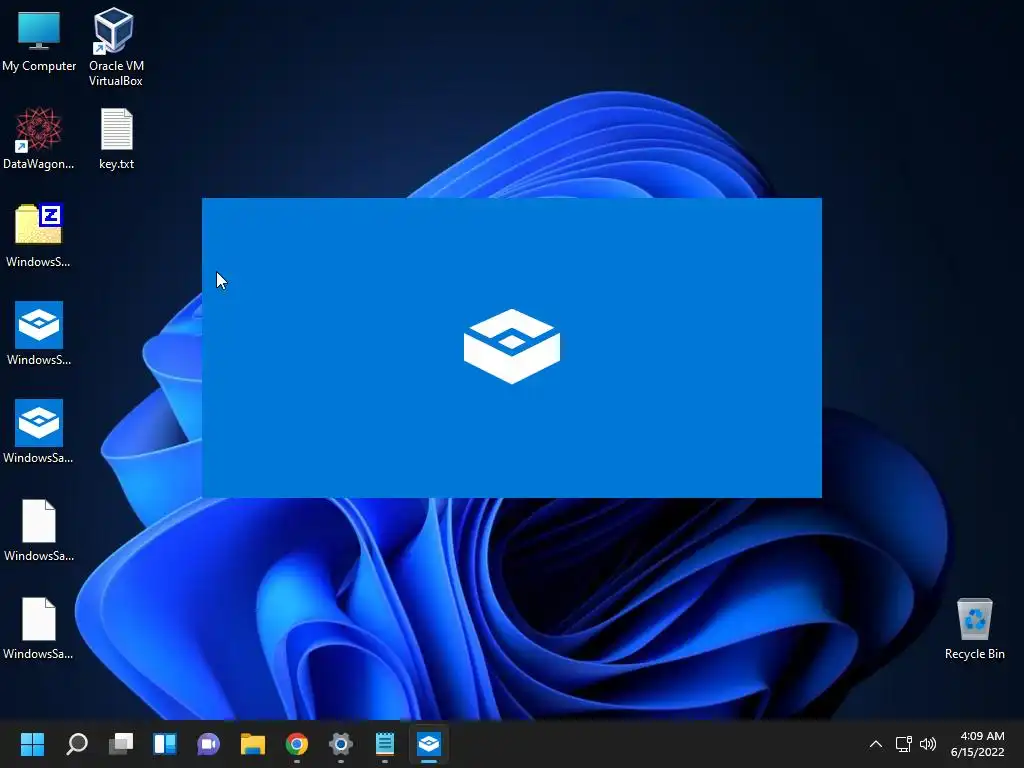Select the key.txt file icon

pyautogui.click(x=116, y=138)
